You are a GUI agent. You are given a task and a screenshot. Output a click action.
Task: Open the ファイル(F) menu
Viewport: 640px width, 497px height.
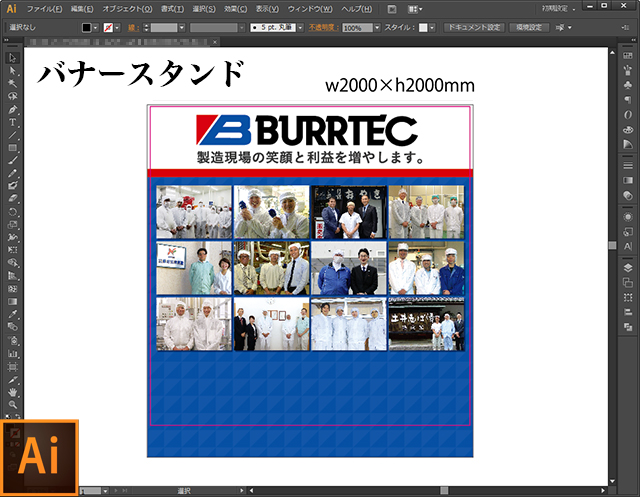coord(44,9)
